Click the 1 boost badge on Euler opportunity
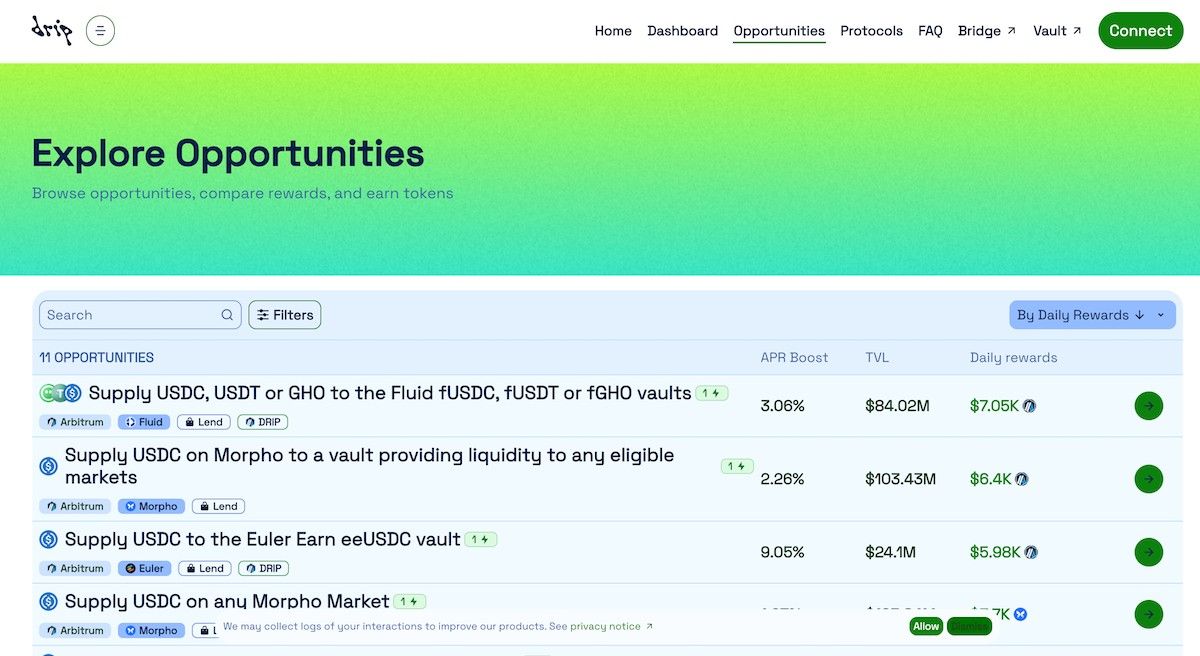Image resolution: width=1200 pixels, height=656 pixels. [x=482, y=539]
